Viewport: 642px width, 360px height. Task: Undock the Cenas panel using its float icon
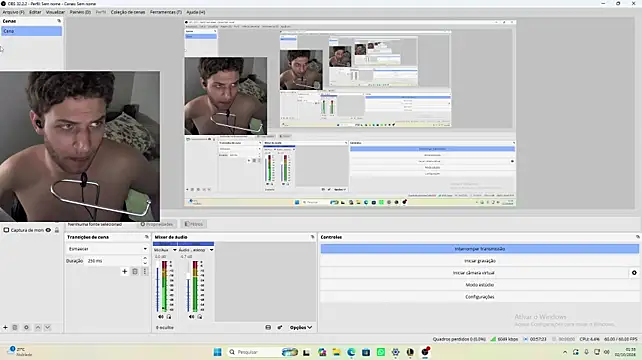tap(59, 21)
